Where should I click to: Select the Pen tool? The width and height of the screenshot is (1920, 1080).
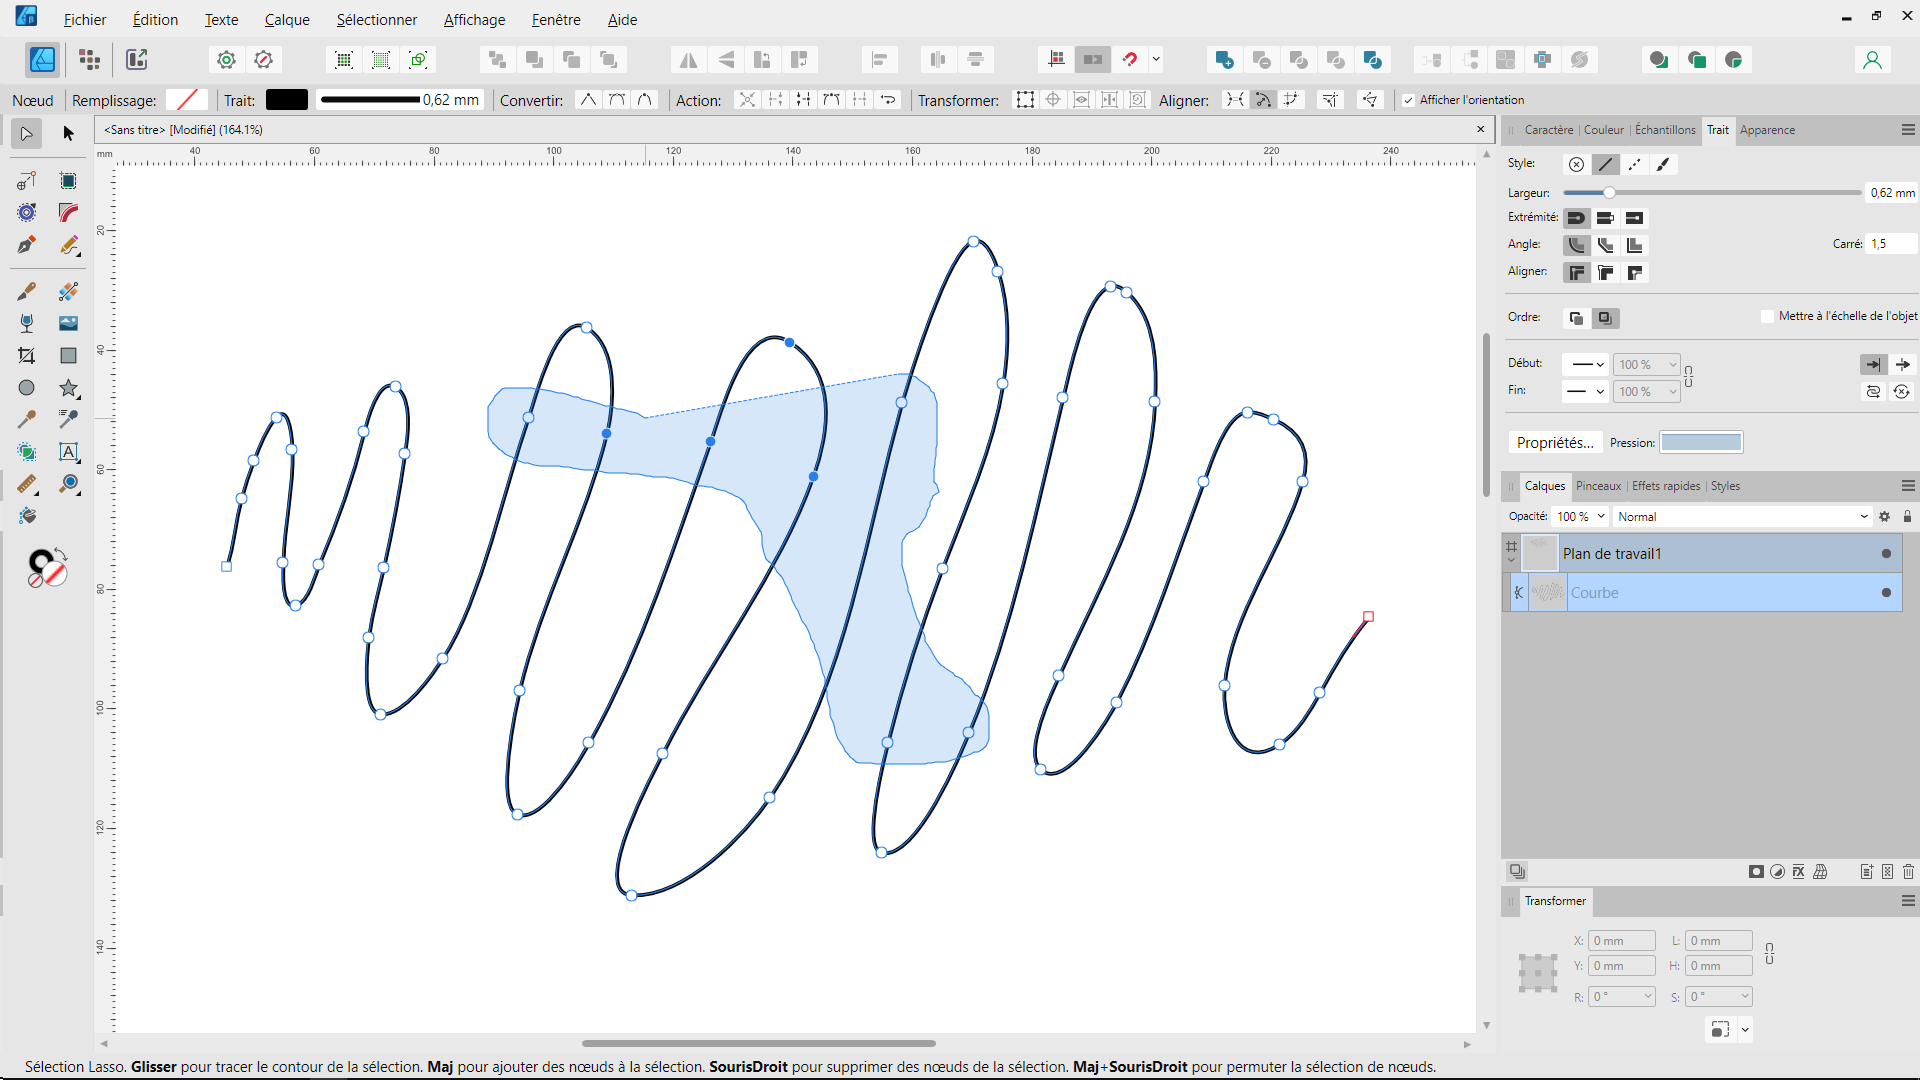click(x=27, y=245)
